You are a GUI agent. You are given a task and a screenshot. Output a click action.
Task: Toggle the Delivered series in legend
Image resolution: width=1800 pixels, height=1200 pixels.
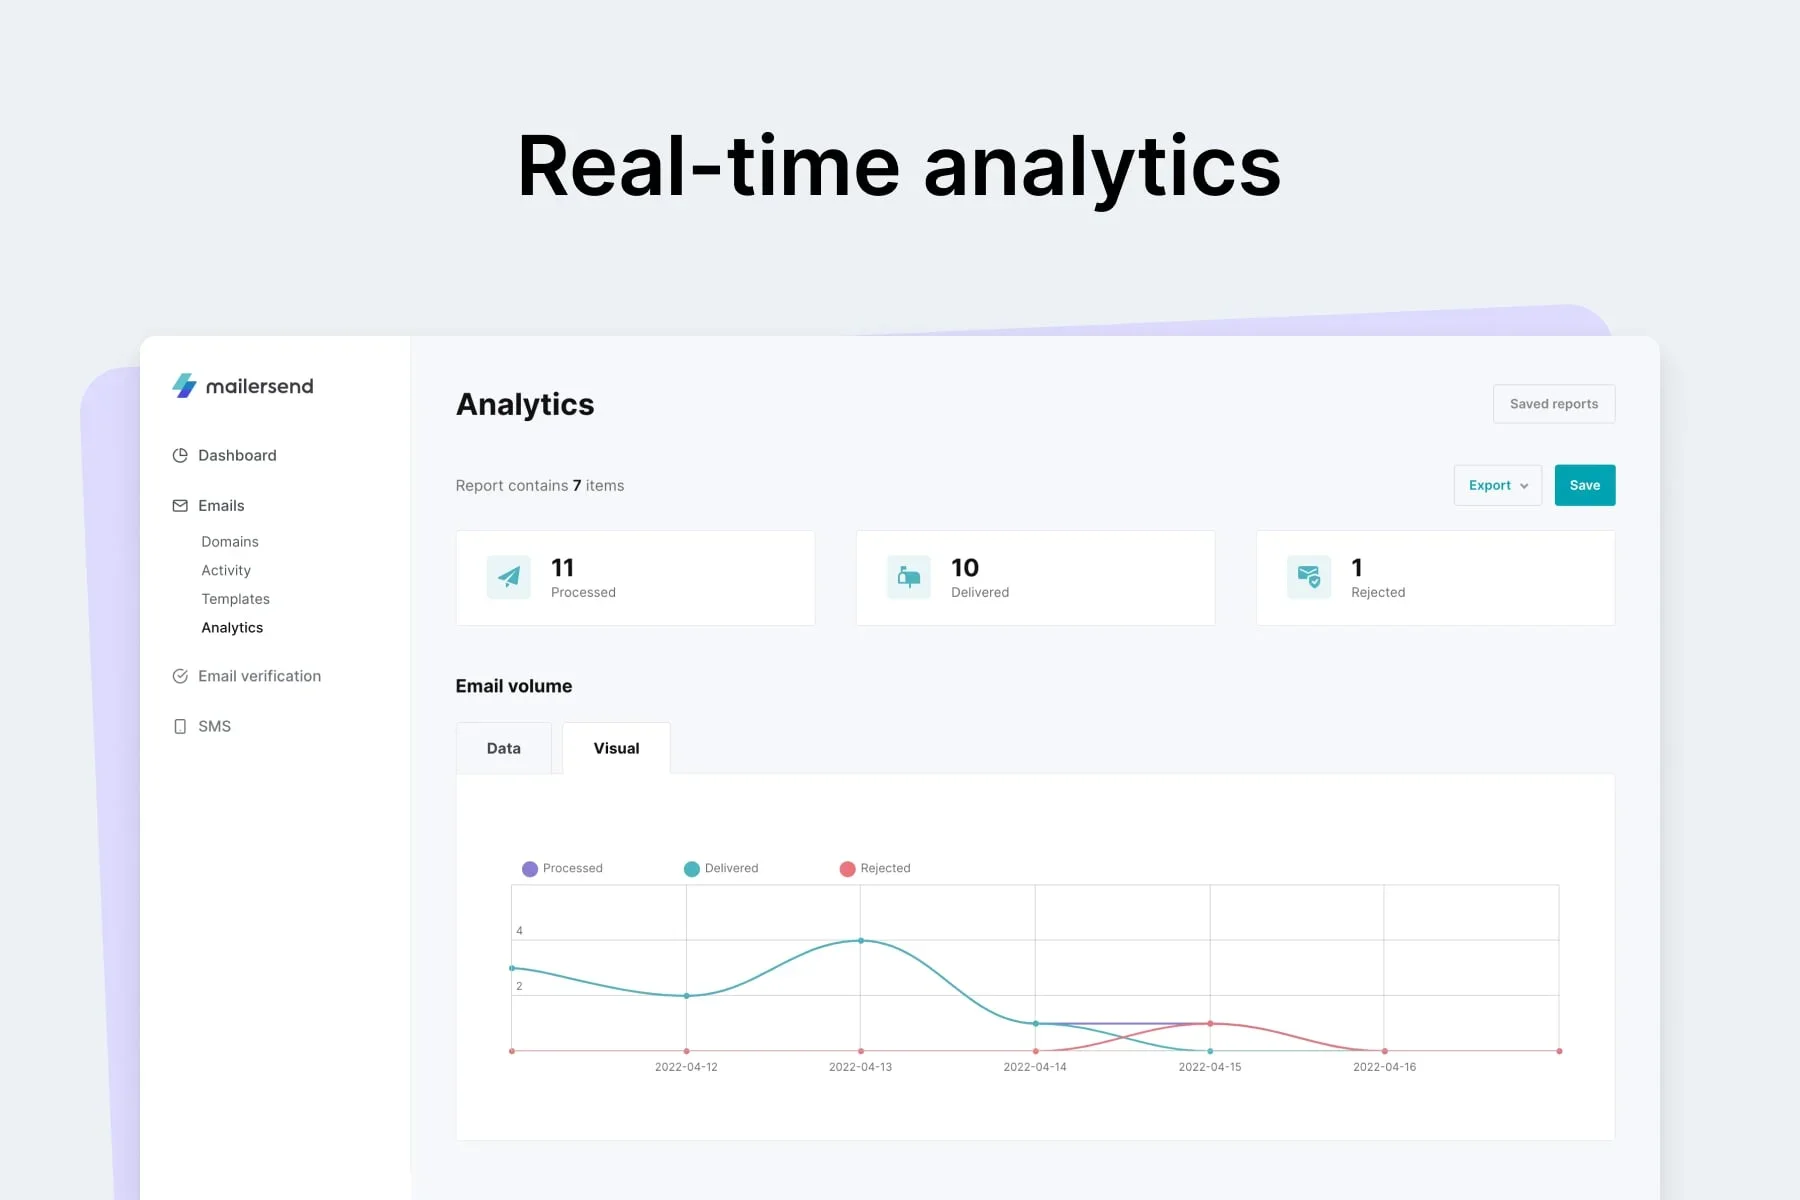[x=721, y=869]
